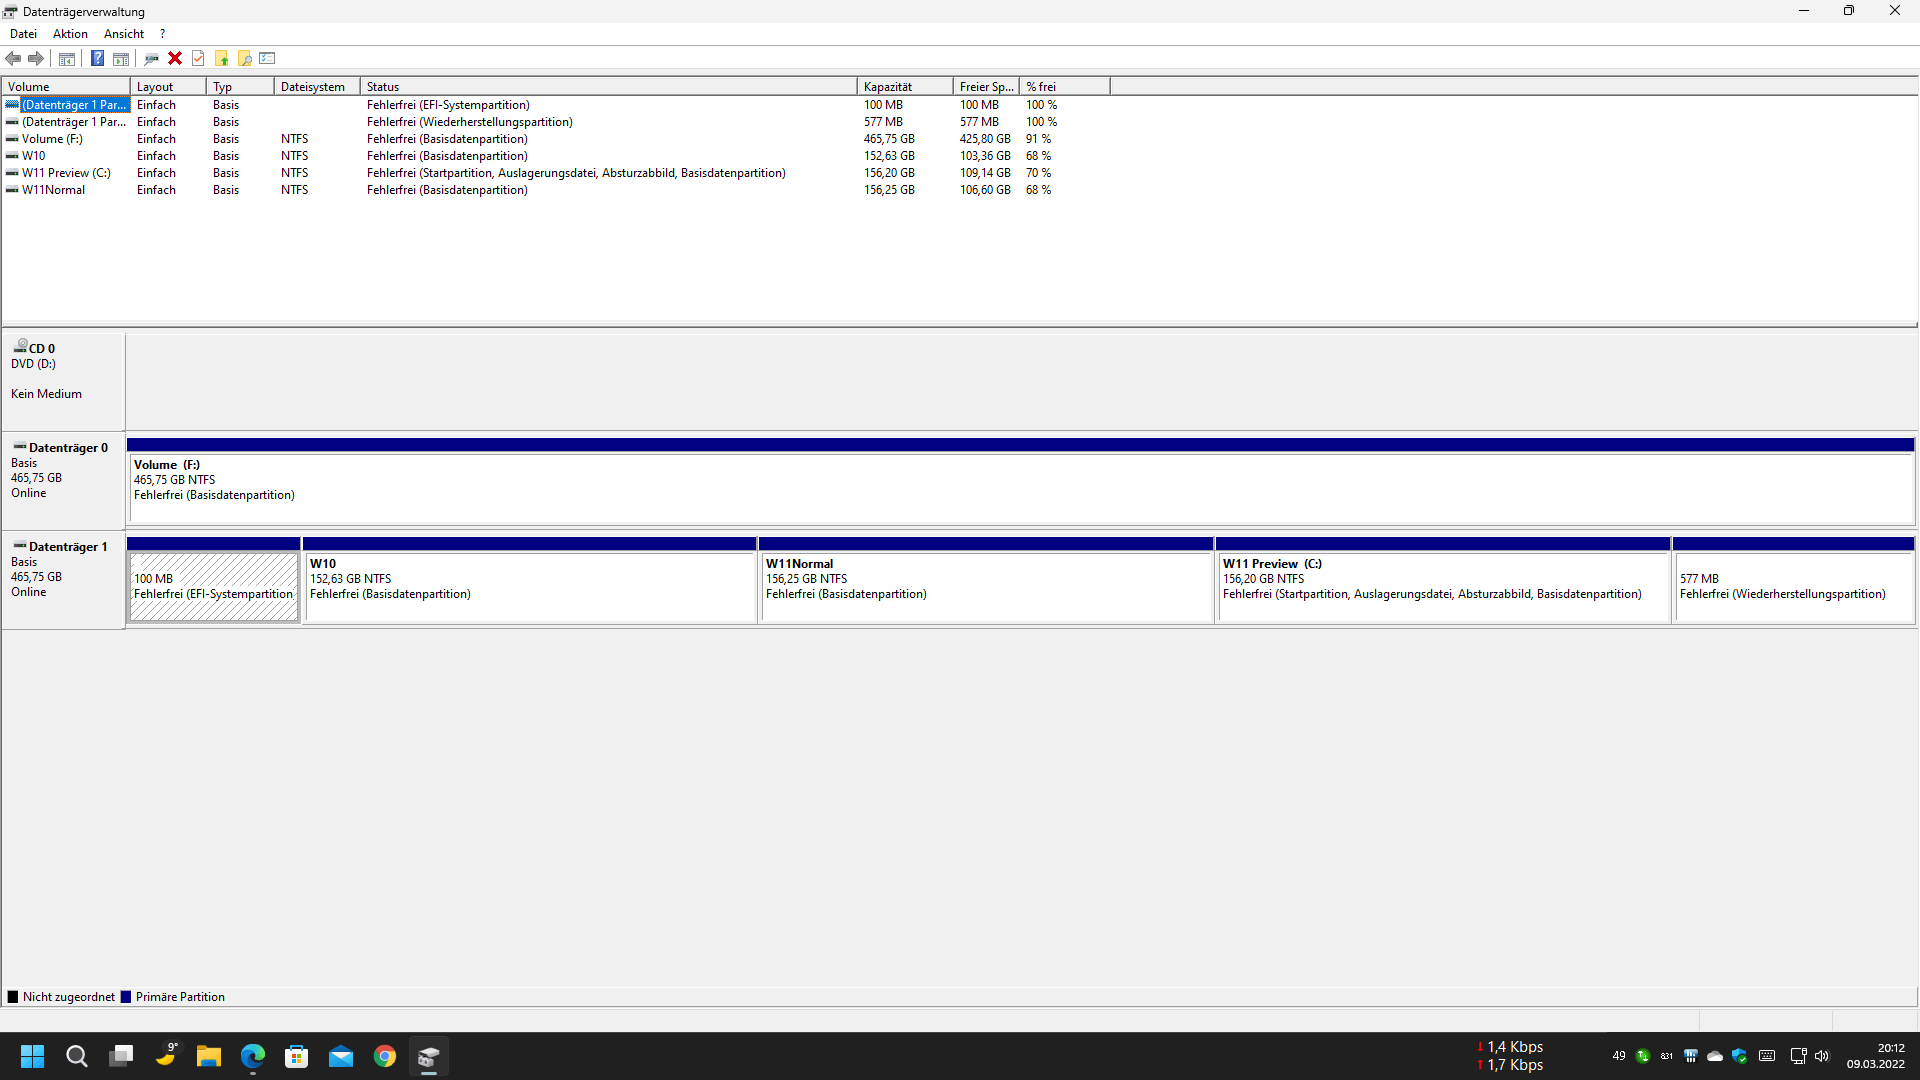Select the CD 0 DVD (D:) drive label

63,381
